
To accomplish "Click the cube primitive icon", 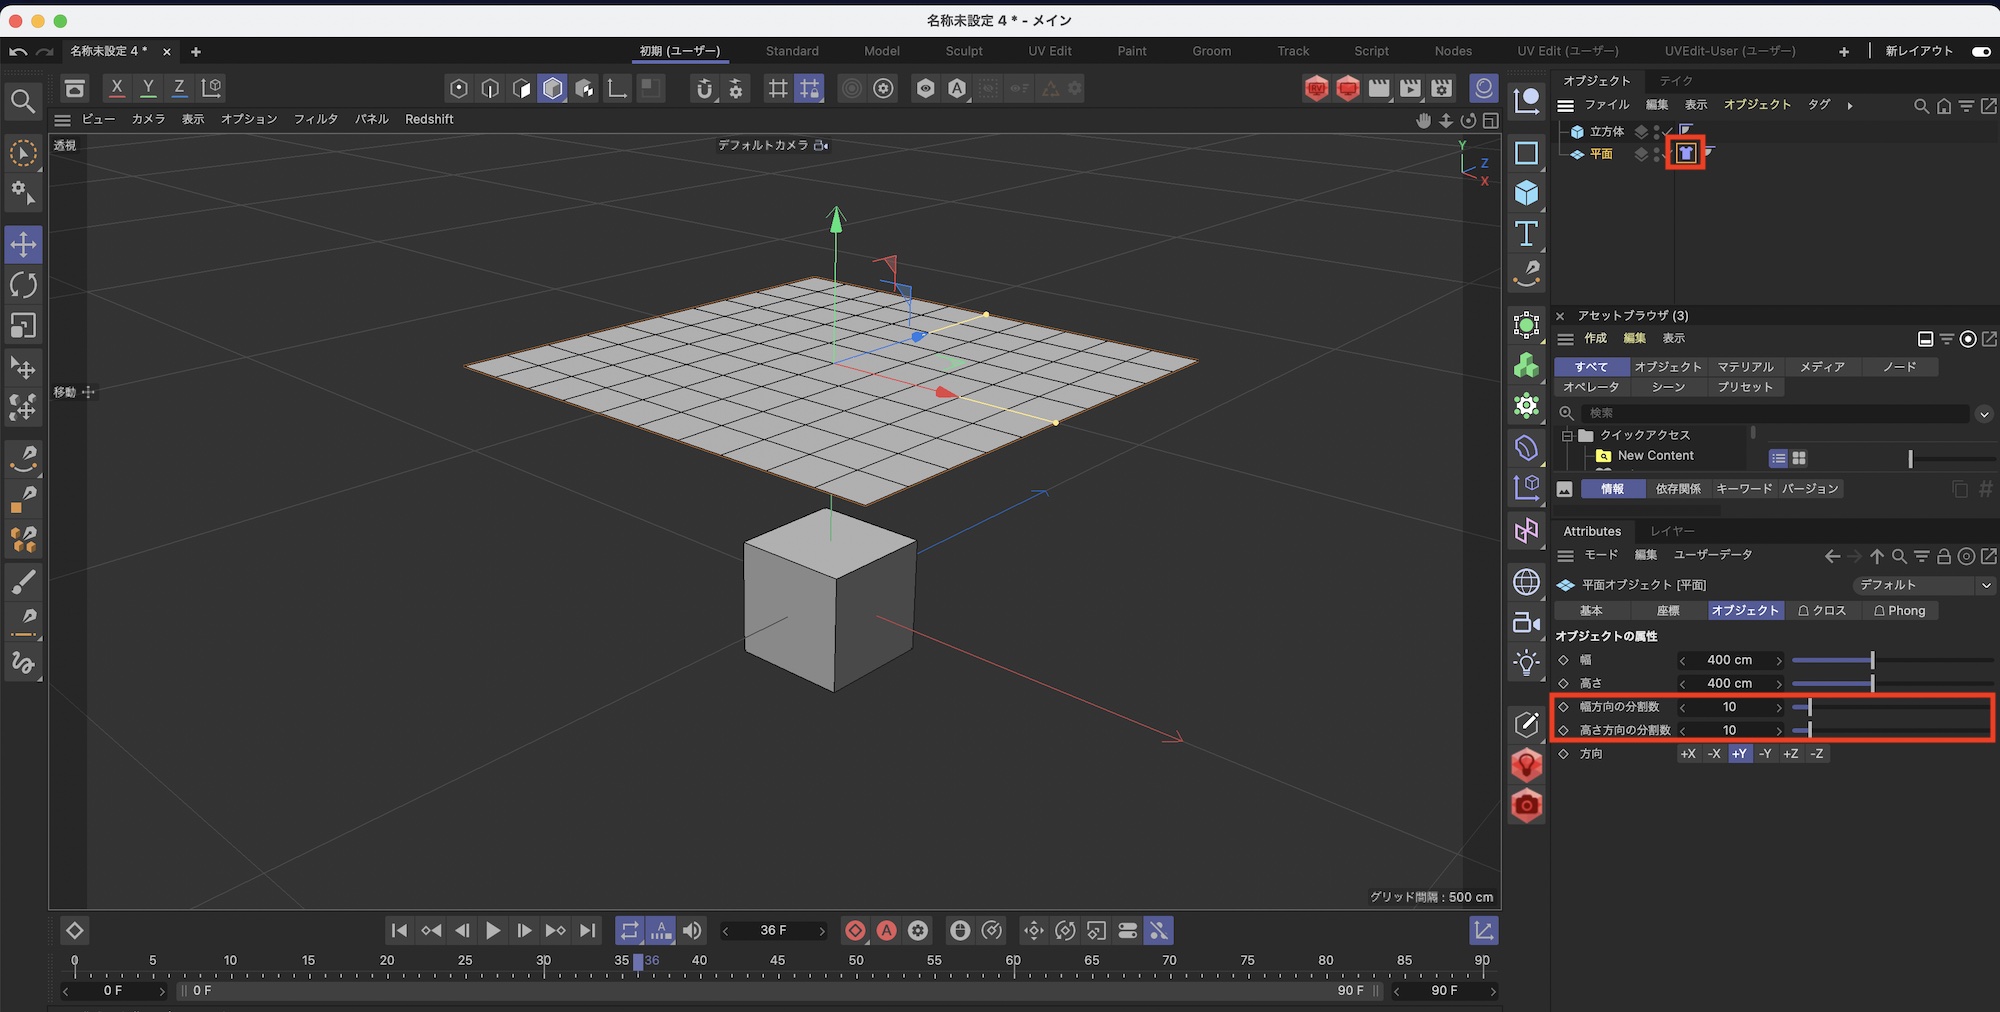I will tap(1526, 193).
